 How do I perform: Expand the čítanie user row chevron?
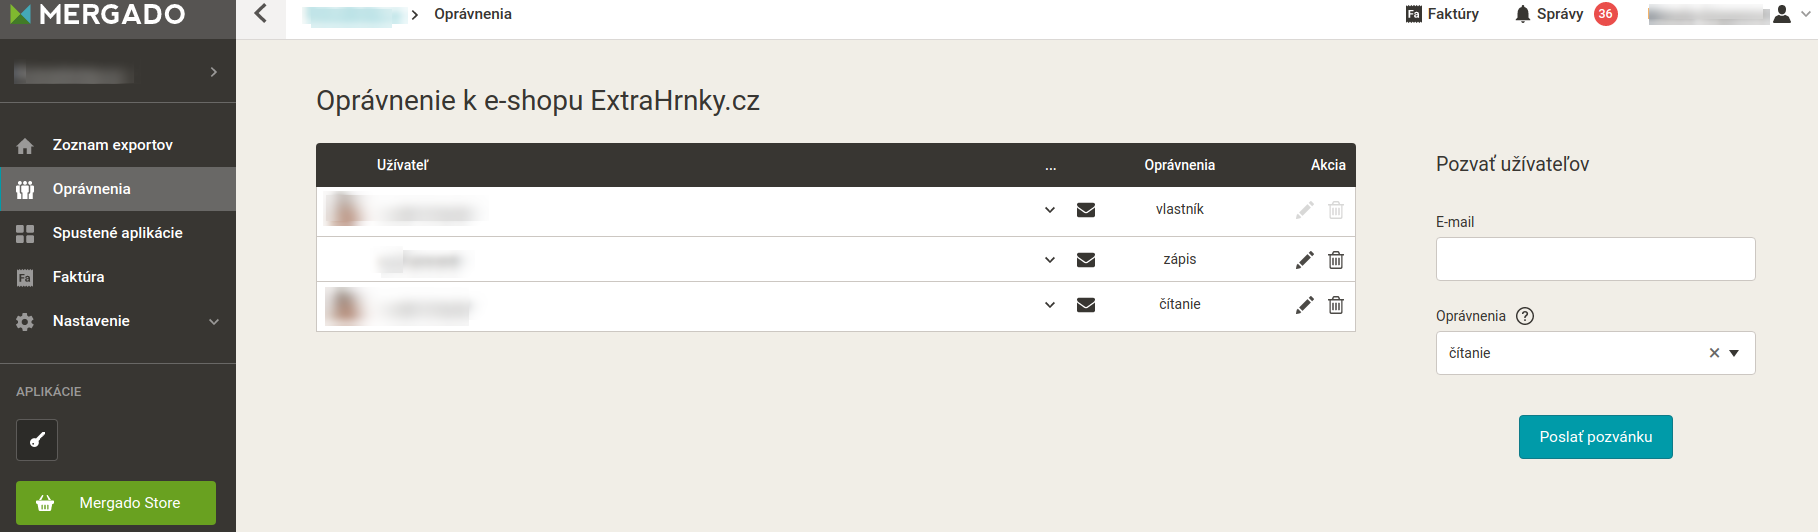[1050, 305]
